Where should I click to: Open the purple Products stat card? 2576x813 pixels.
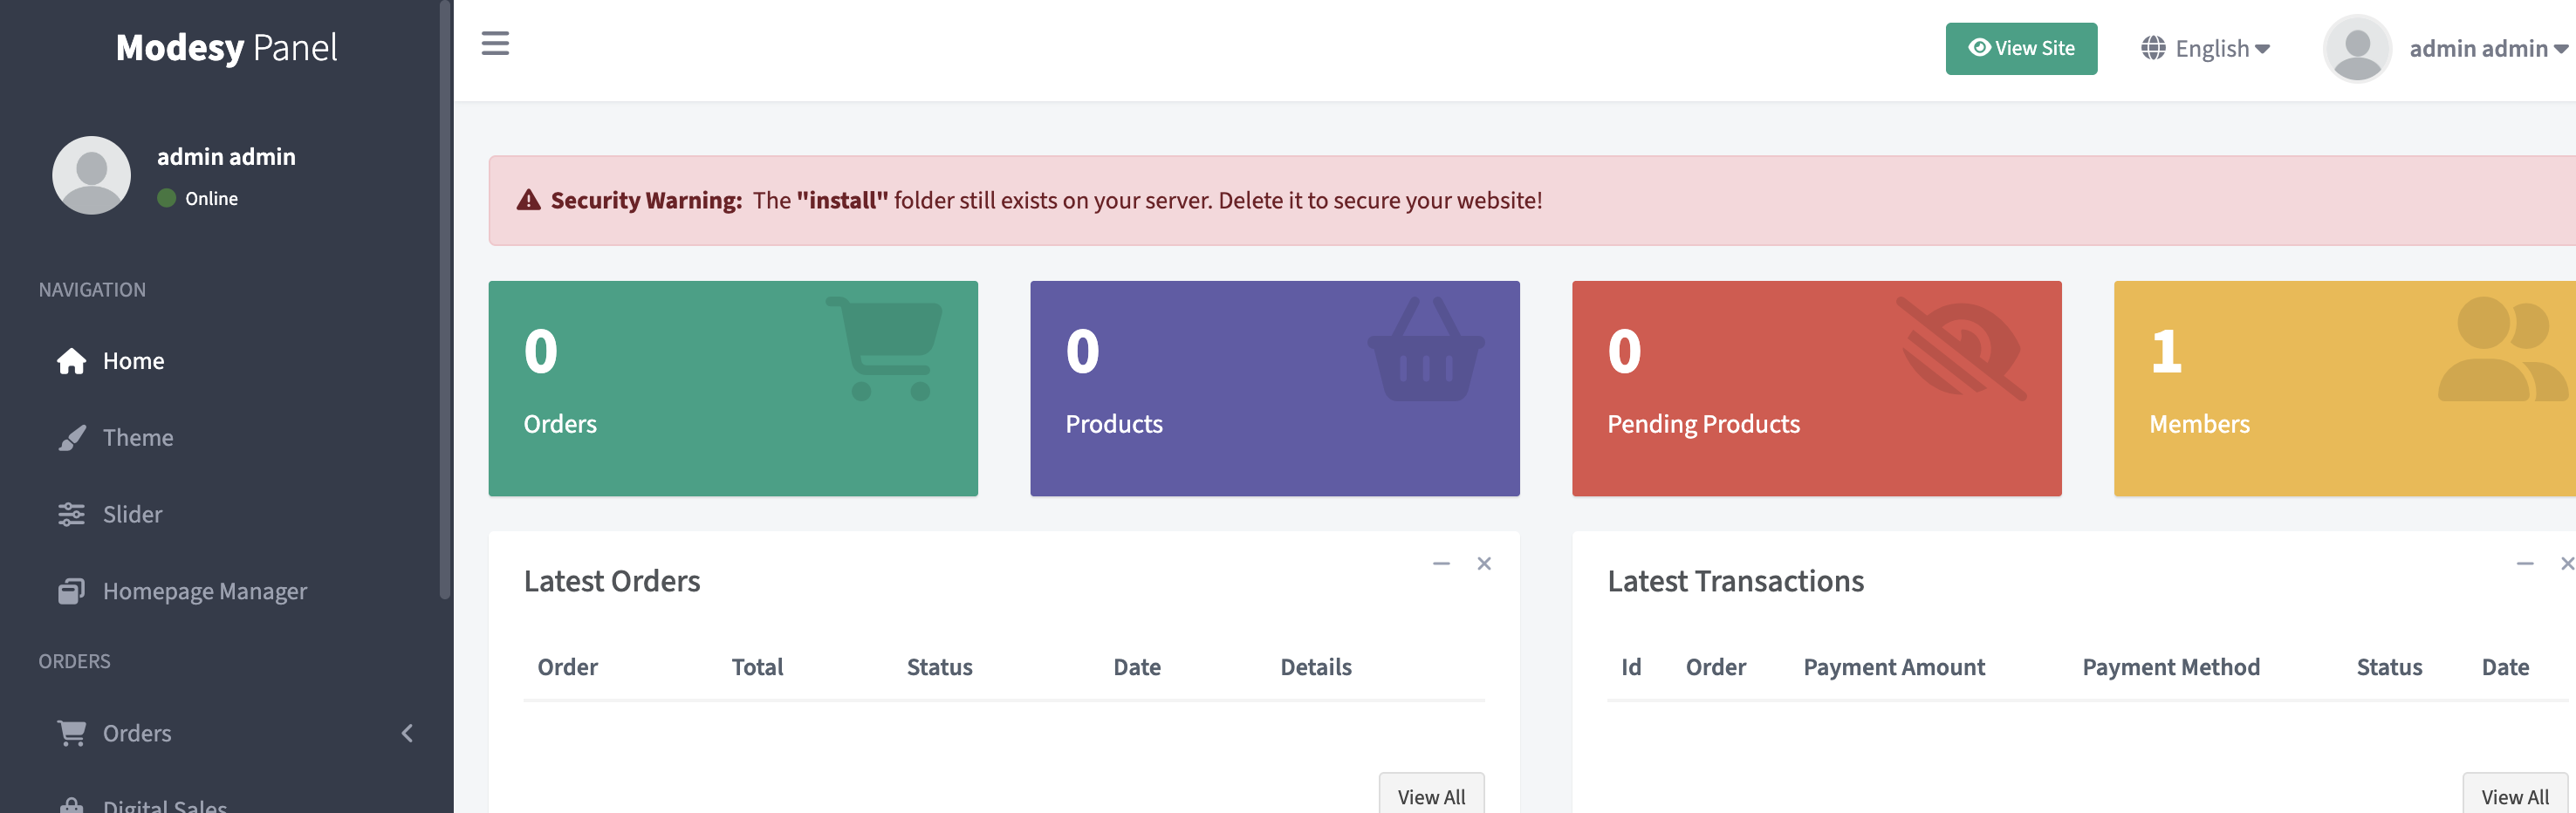tap(1275, 388)
